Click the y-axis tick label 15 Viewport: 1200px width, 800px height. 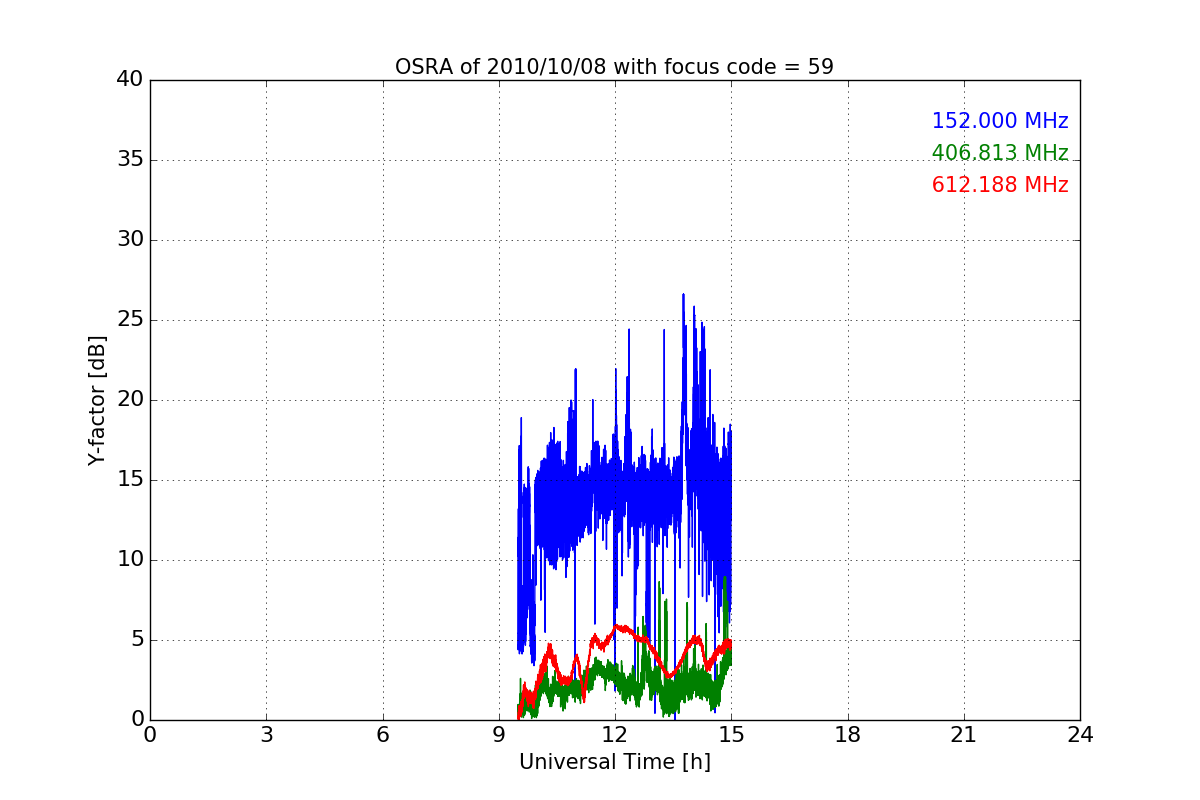pos(130,480)
